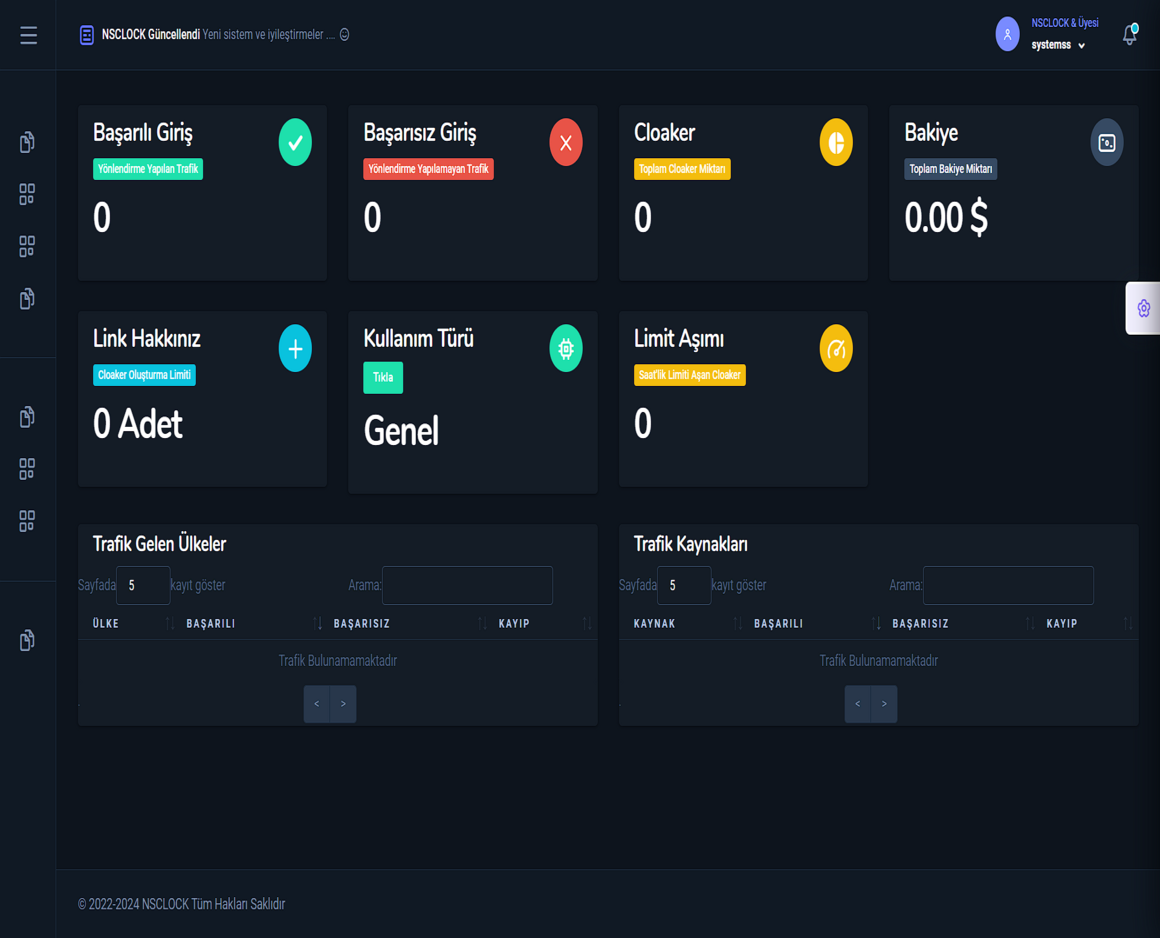The height and width of the screenshot is (938, 1160).
Task: Click the Bakiye wallet icon
Action: 1106,142
